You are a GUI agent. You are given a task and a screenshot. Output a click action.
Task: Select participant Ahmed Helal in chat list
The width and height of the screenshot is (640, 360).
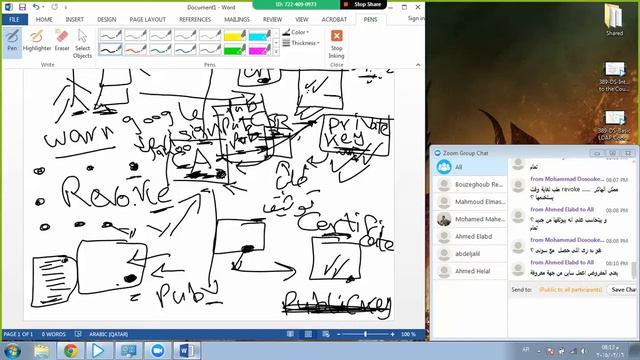tap(470, 271)
